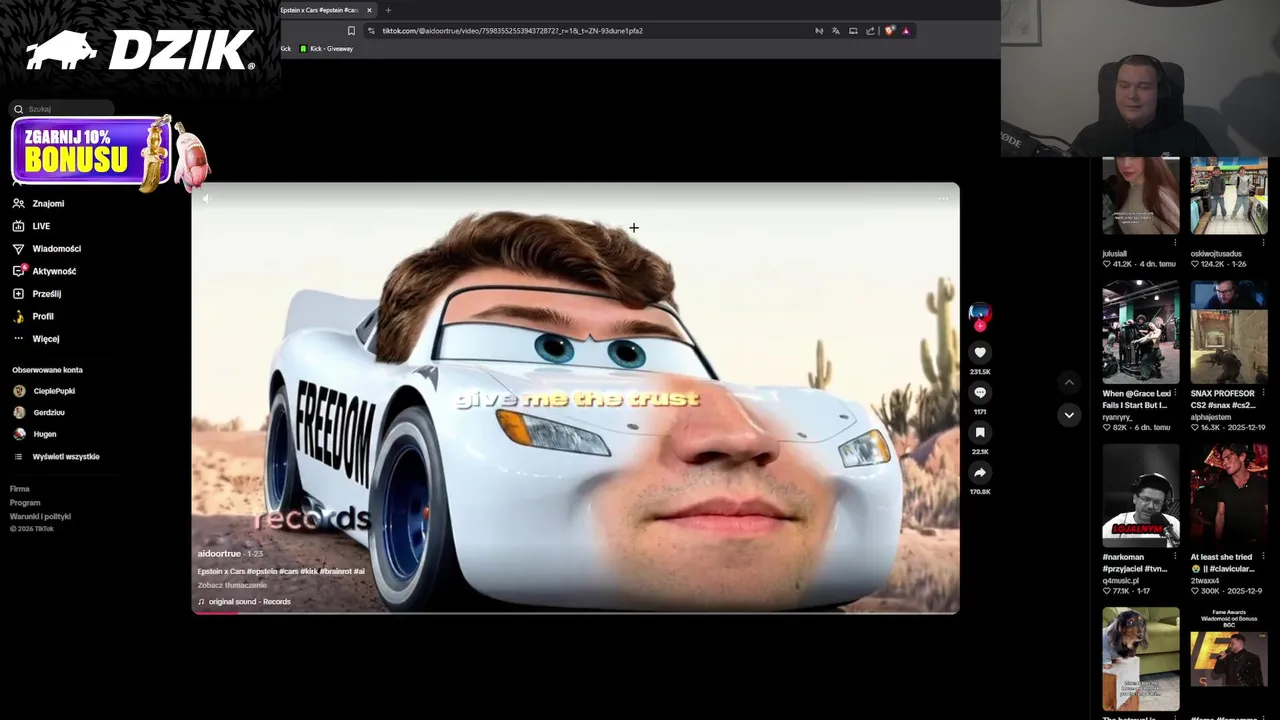This screenshot has width=1280, height=720.
Task: Click the video caption hashtags text
Action: [280, 571]
